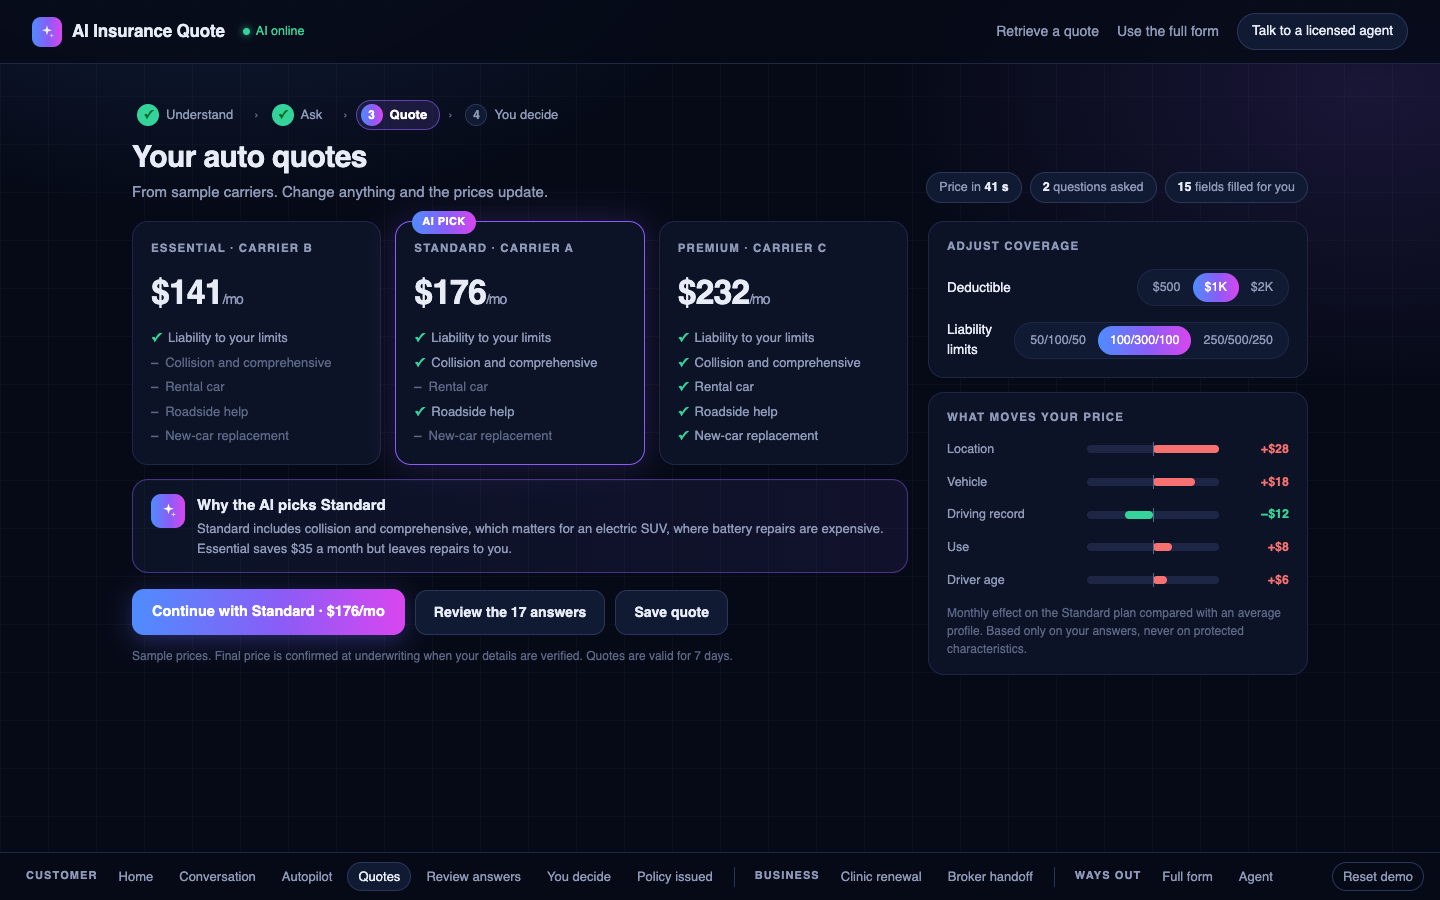Click Continue with Standard $176/mo button
Screen dimensions: 1440x900
coord(268,612)
